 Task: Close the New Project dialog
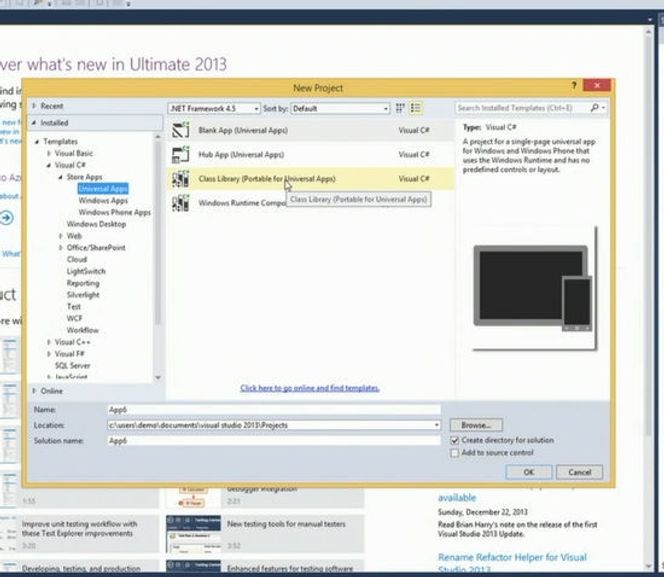point(597,85)
